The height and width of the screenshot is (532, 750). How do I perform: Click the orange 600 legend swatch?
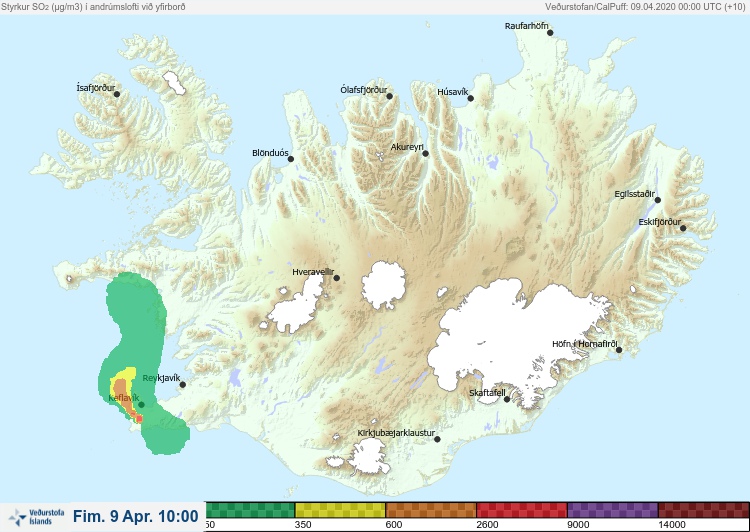[x=431, y=510]
